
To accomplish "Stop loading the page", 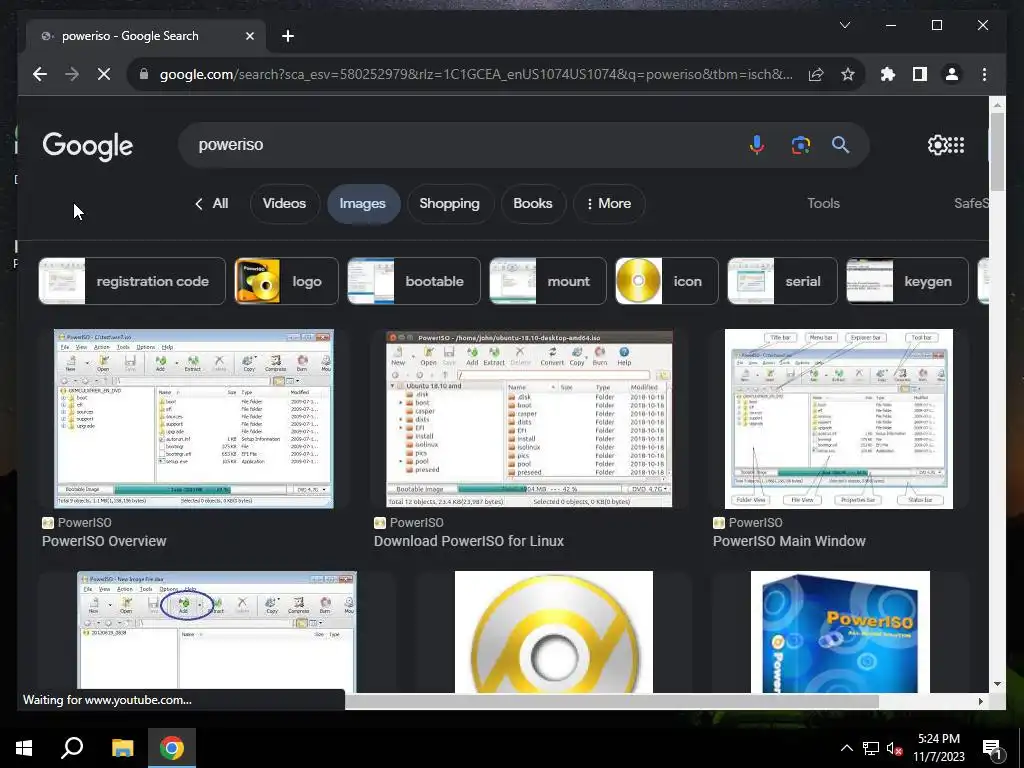I will click(104, 74).
